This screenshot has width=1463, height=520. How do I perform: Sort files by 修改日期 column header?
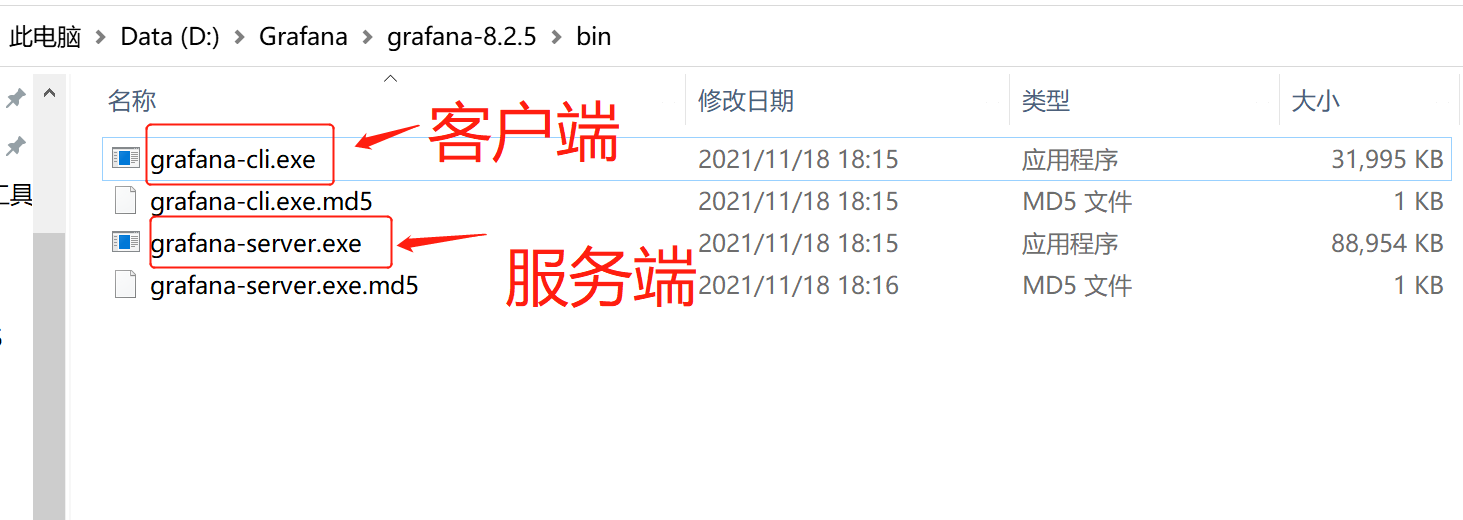click(x=746, y=100)
